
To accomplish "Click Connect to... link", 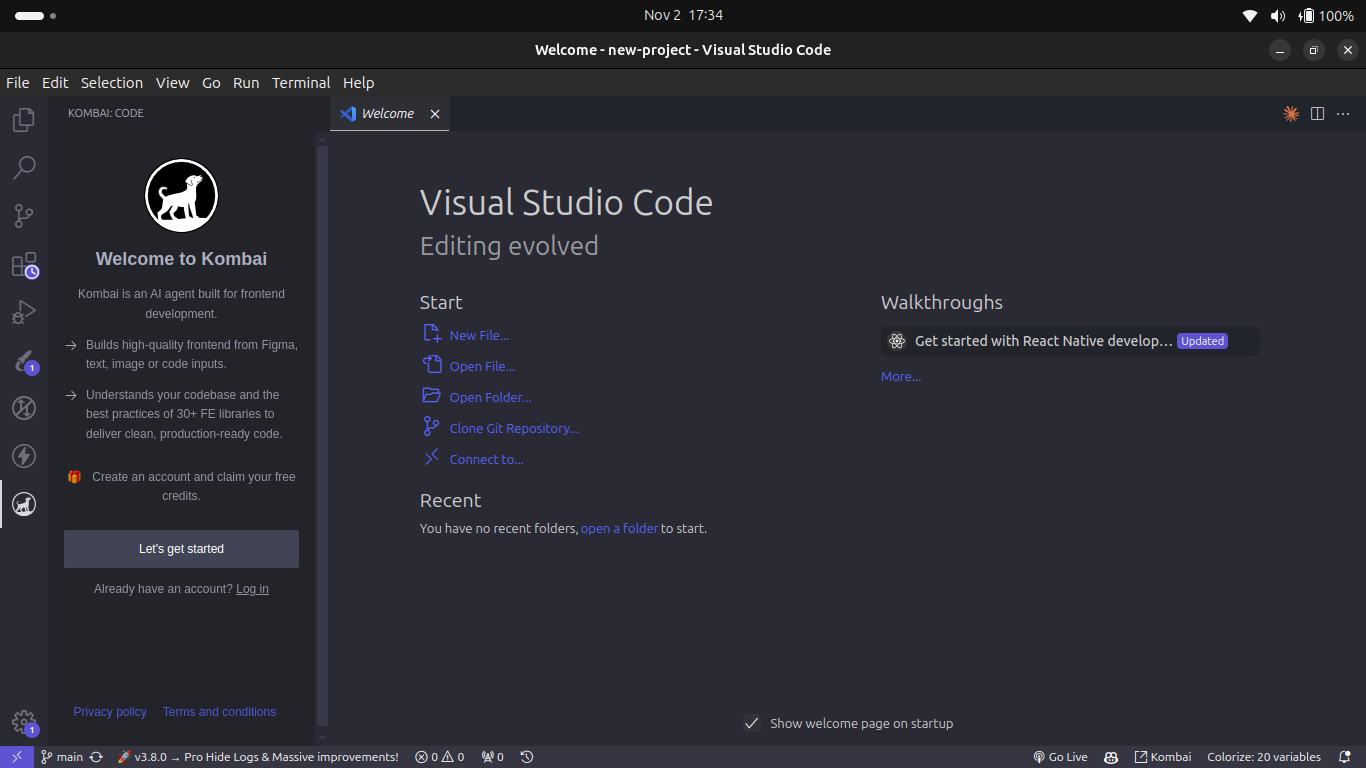I will (473, 459).
